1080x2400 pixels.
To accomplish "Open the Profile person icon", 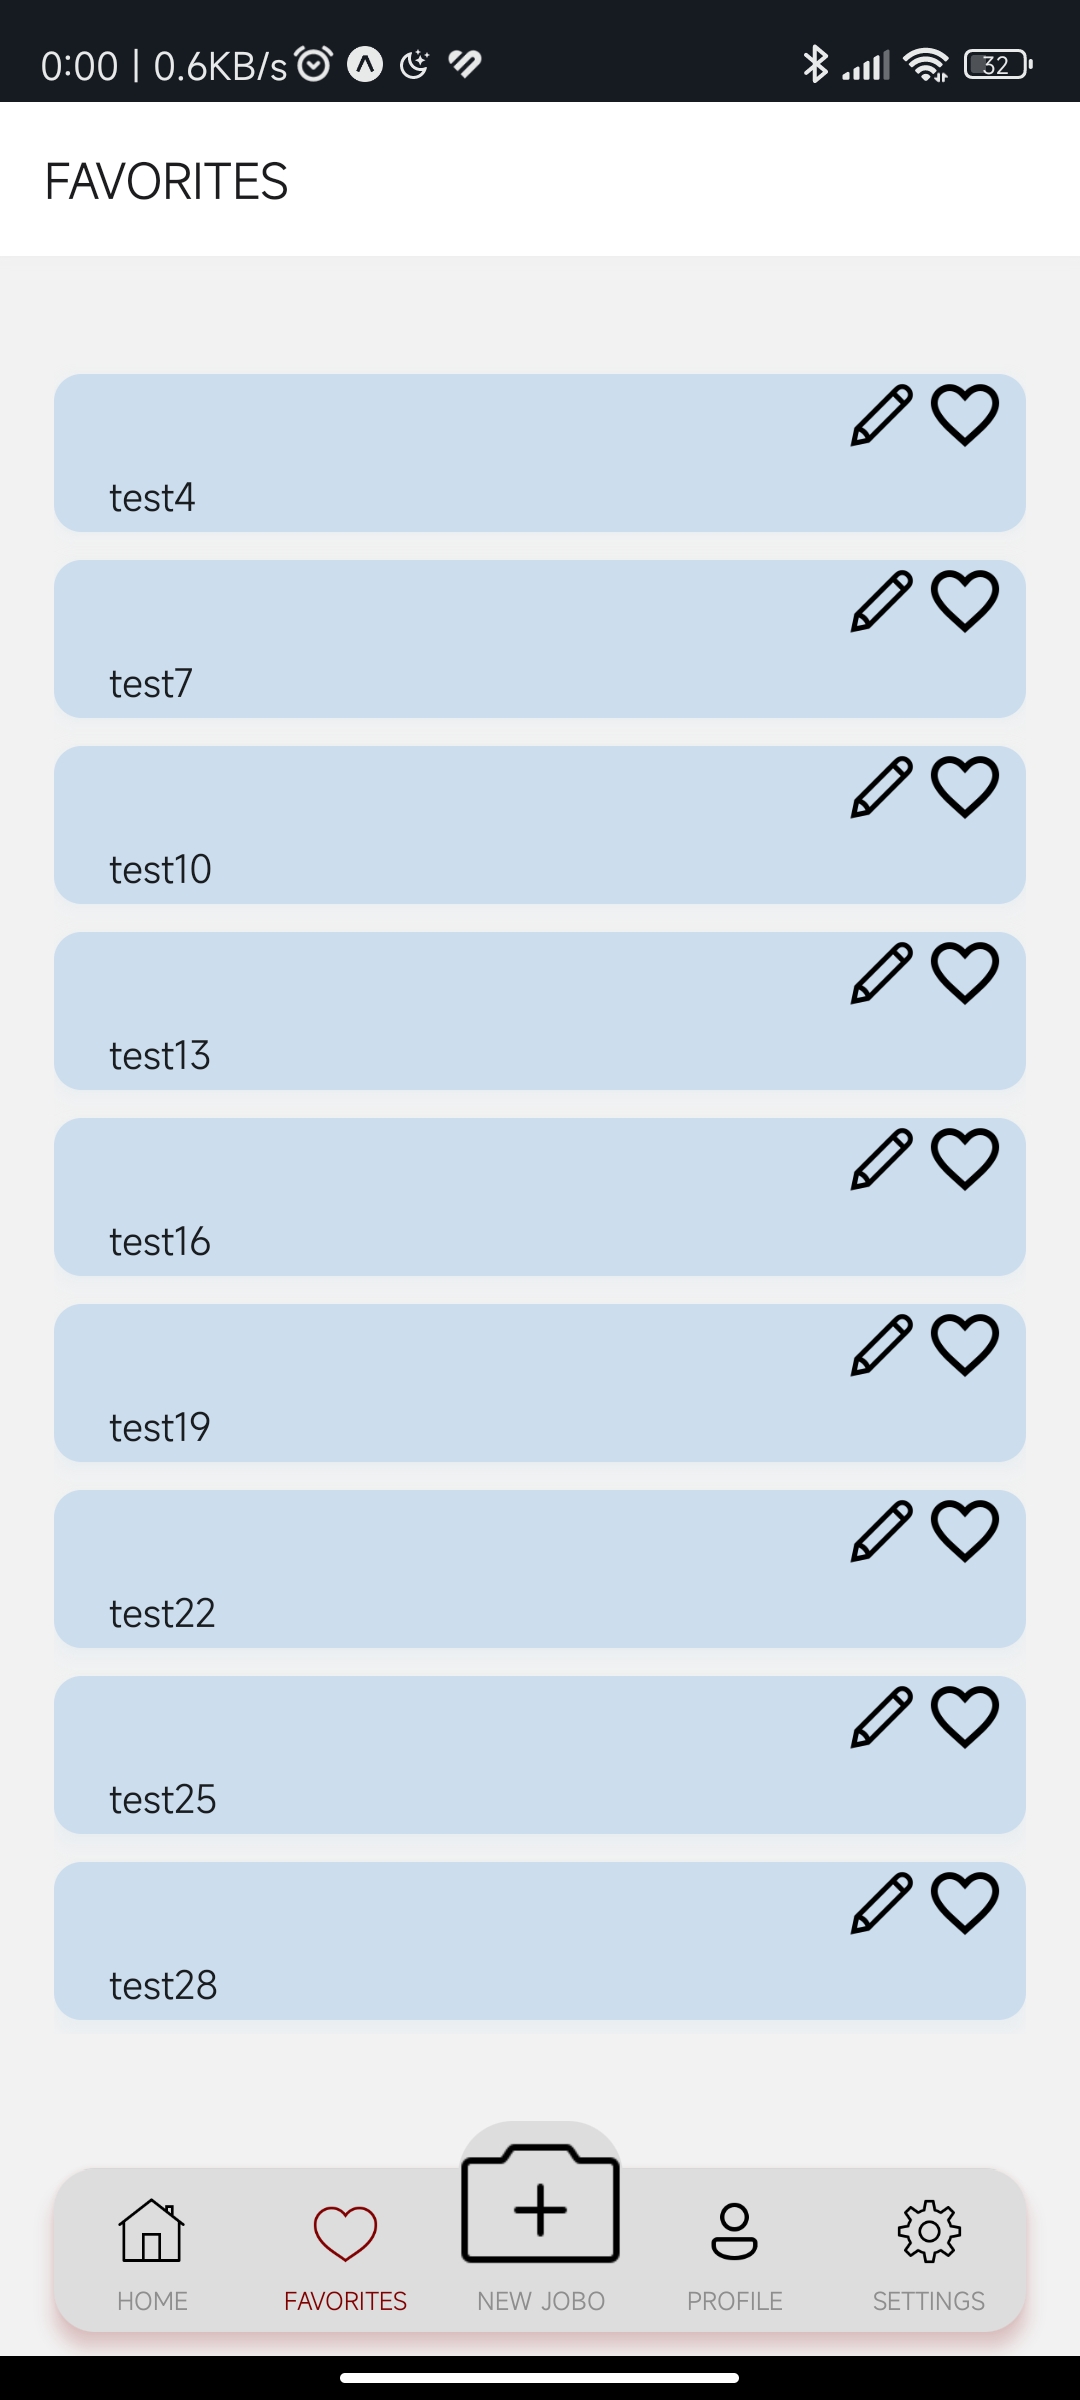I will tap(734, 2230).
